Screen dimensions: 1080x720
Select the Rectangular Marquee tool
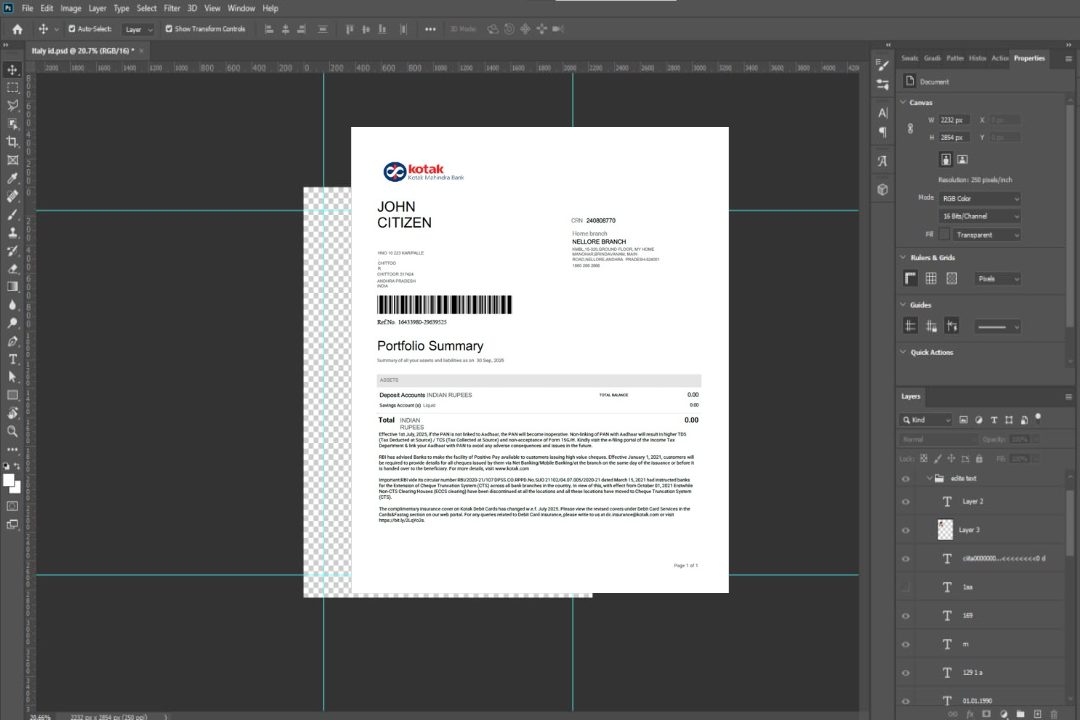12,88
